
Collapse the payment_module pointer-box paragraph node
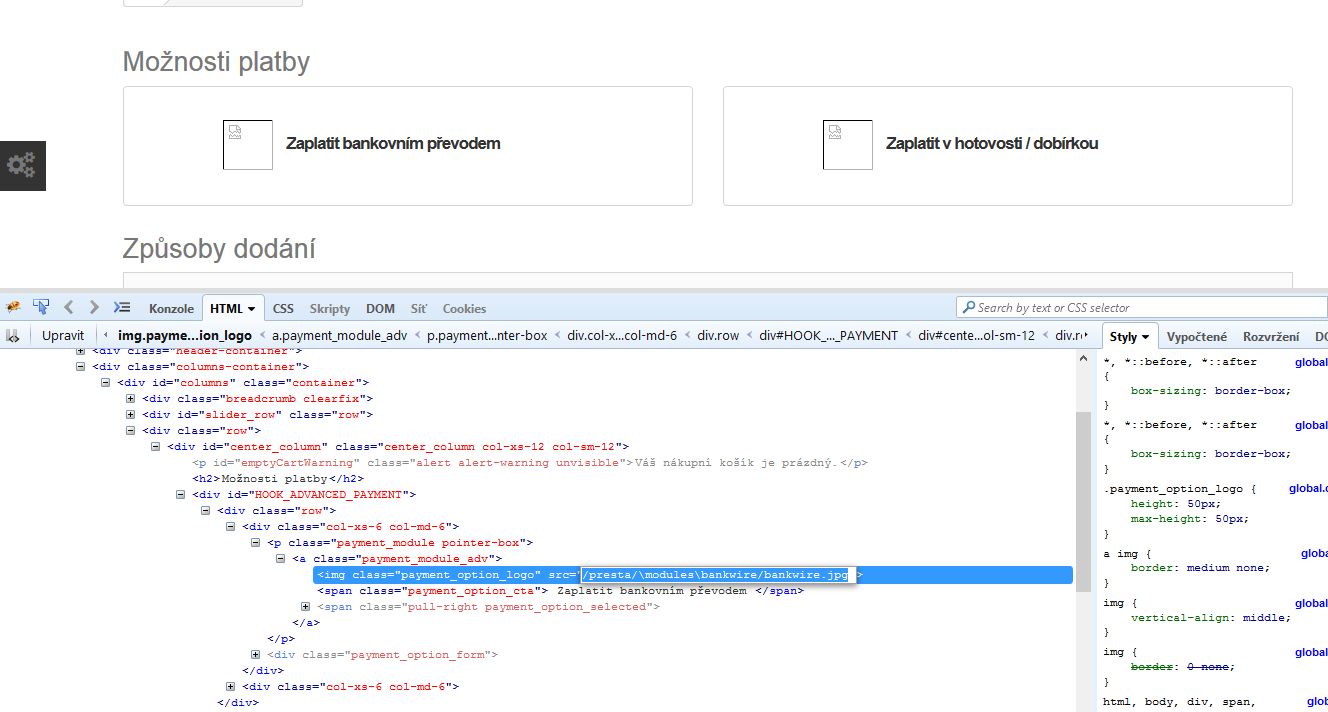coord(257,543)
